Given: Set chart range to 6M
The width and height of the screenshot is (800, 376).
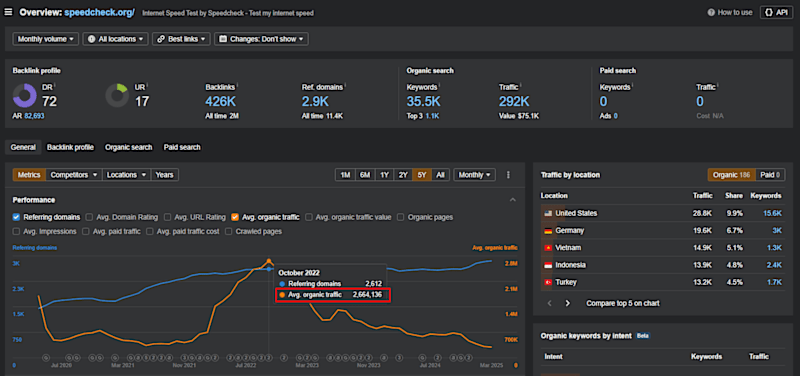Looking at the screenshot, I should [x=365, y=174].
